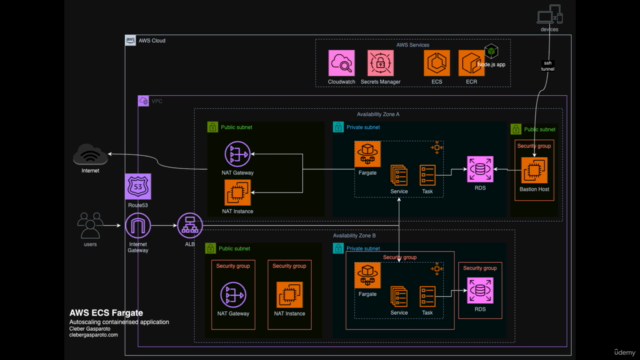Click the AWS Cloud logo icon

click(130, 40)
